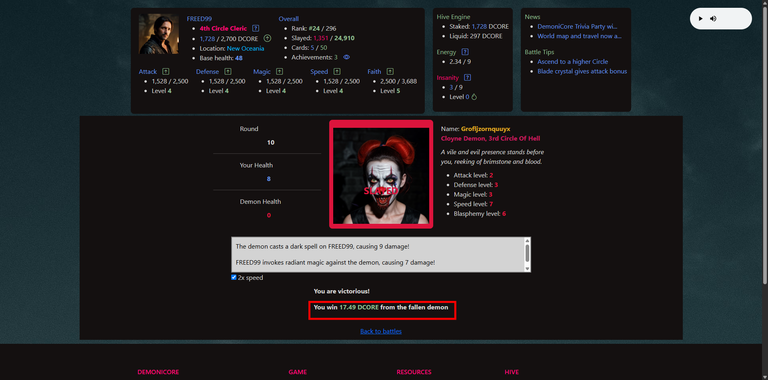Screen dimensions: 768x380
Task: Play the audio player
Action: pyautogui.click(x=700, y=19)
